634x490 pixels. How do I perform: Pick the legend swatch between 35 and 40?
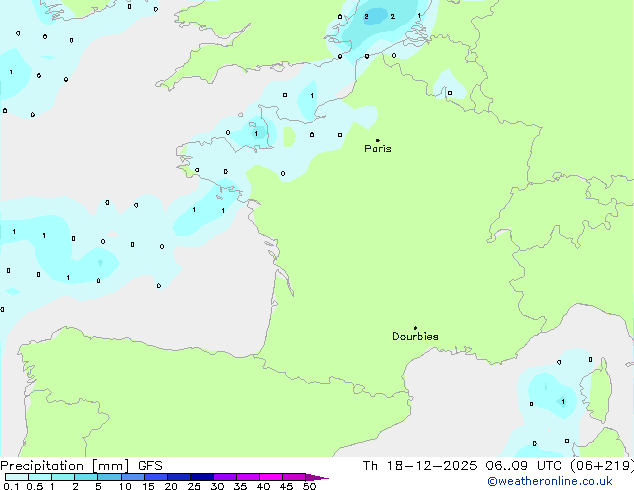247,477
